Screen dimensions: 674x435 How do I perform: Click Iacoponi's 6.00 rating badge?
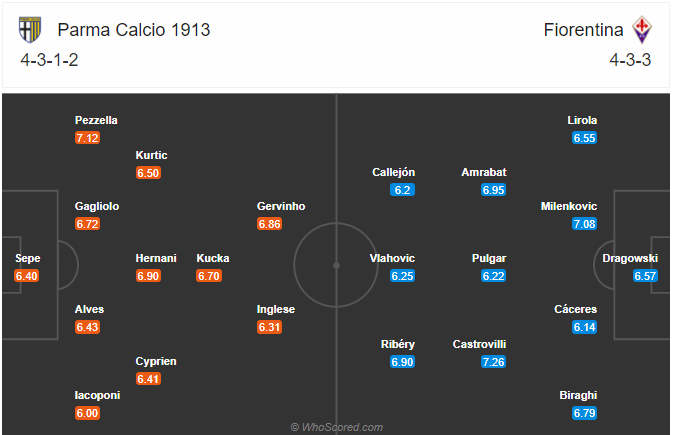click(x=87, y=413)
